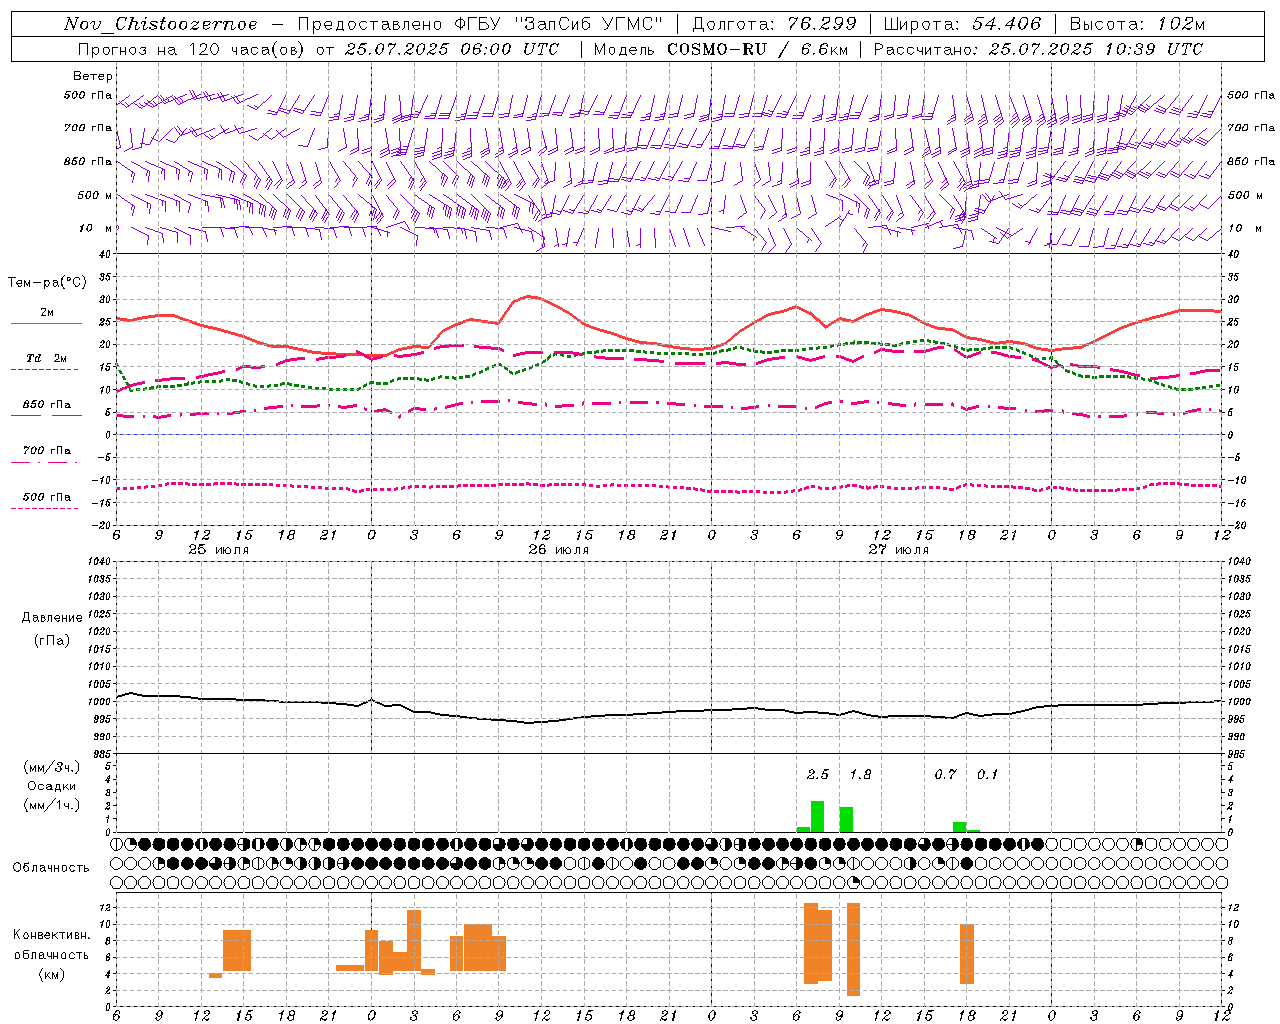The width and height of the screenshot is (1280, 1024).
Task: Click the solid red "2м" legend line
Action: [46, 324]
